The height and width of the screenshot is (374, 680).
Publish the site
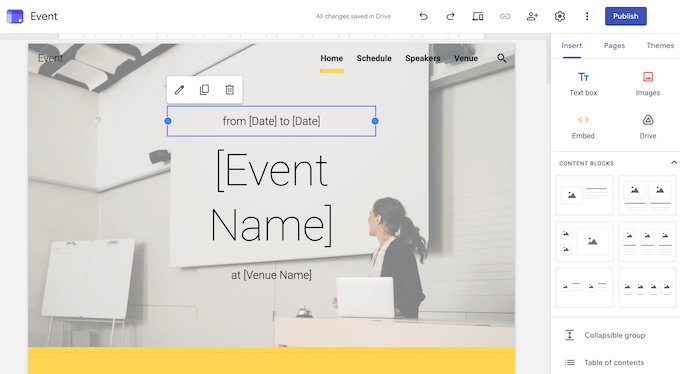(625, 16)
